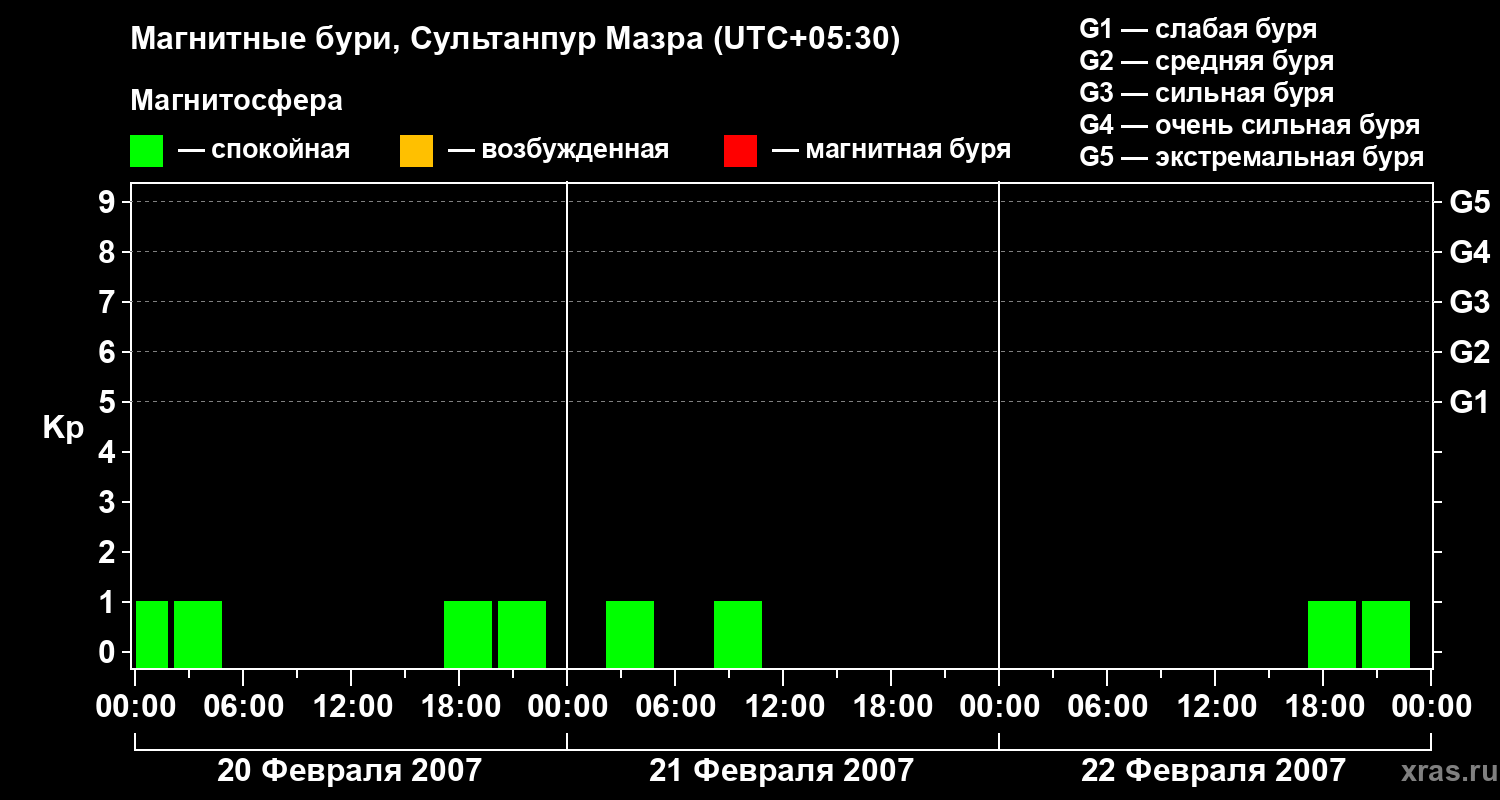Image resolution: width=1500 pixels, height=800 pixels.
Task: Click the 'G3' storm-level axis label at Kp 7
Action: coord(1470,303)
